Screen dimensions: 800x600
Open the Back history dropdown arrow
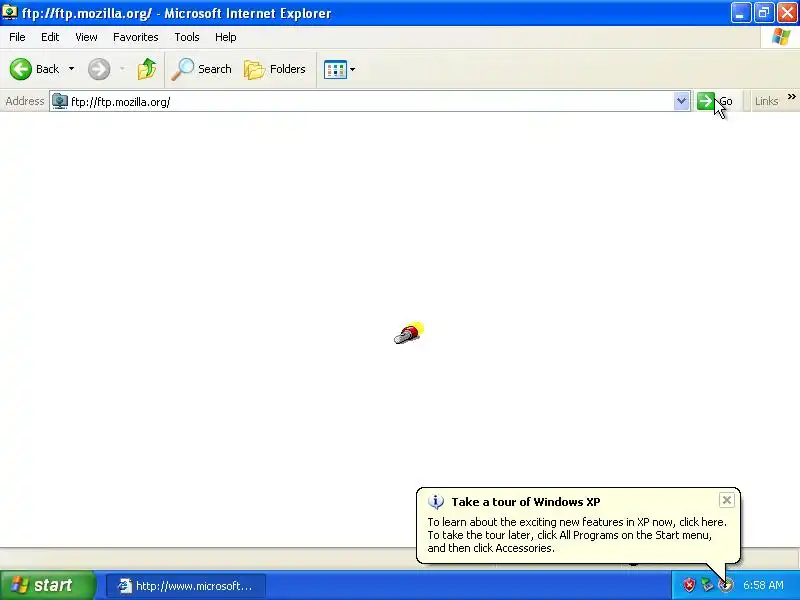coord(71,69)
